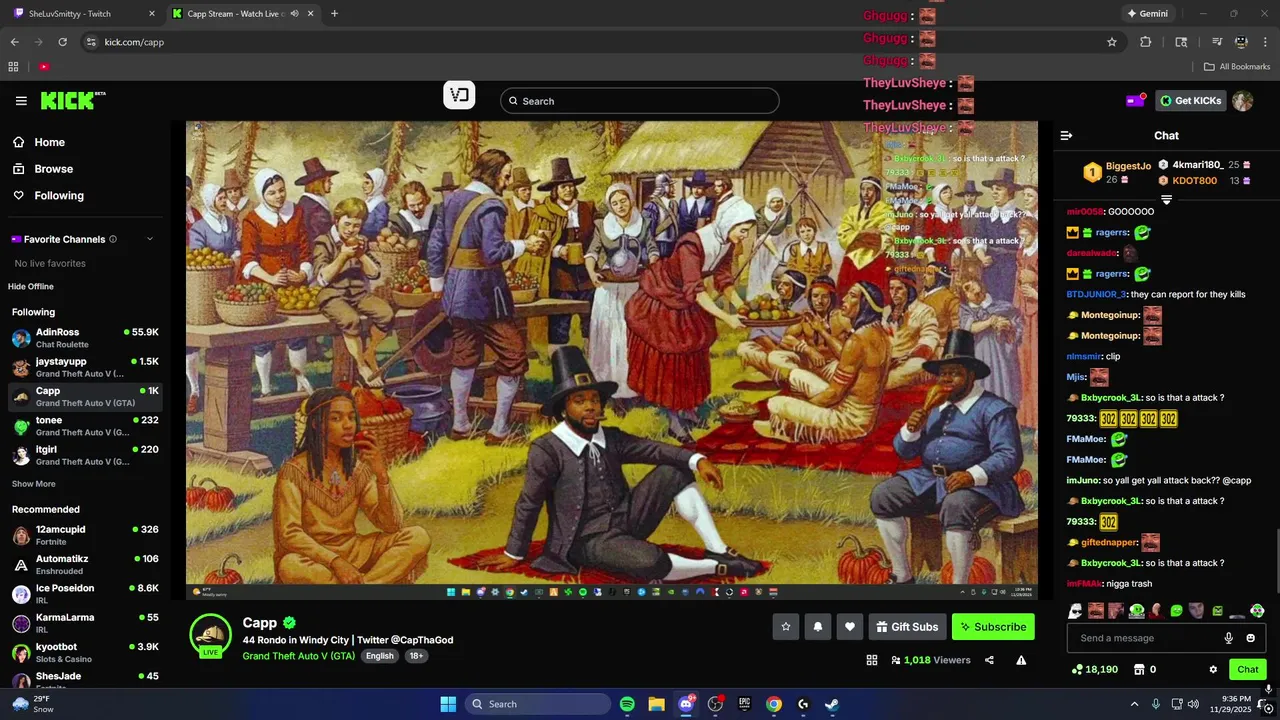Open the hamburger menu beside Kick logo
The width and height of the screenshot is (1280, 720).
pyautogui.click(x=21, y=101)
